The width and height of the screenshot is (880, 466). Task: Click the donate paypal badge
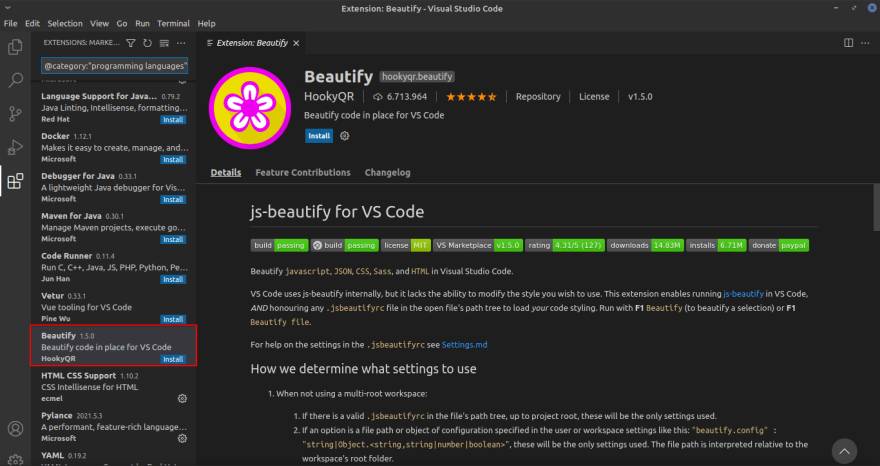pos(779,245)
